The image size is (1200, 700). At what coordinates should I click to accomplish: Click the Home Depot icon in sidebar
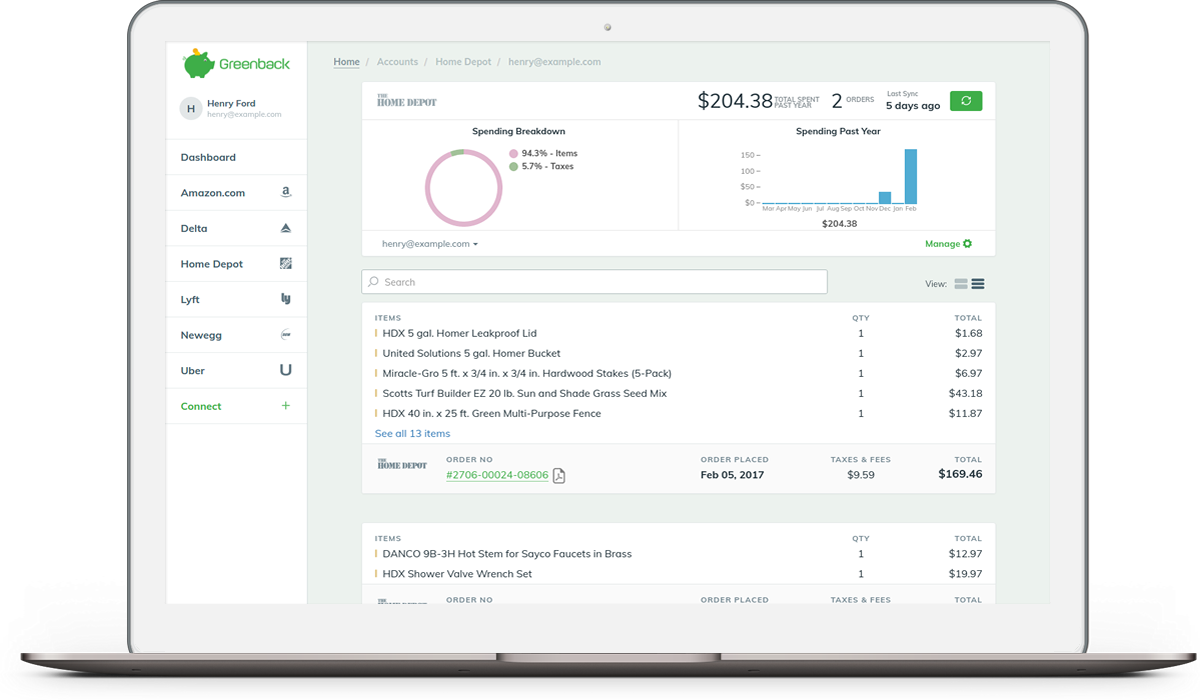point(286,264)
